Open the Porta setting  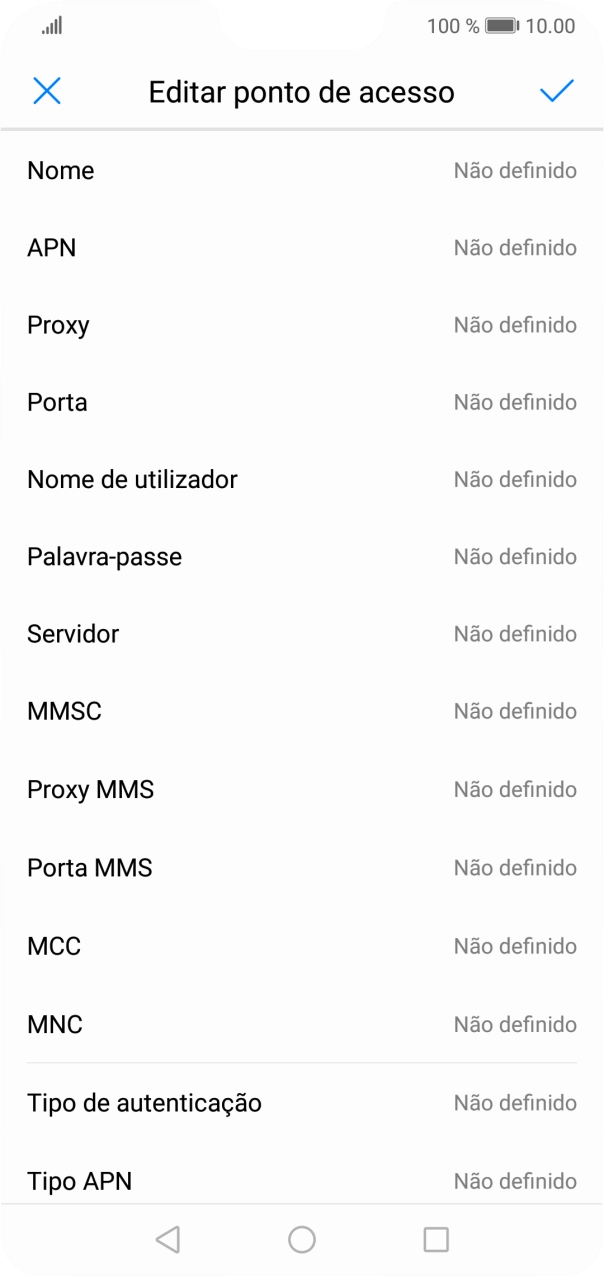point(302,402)
